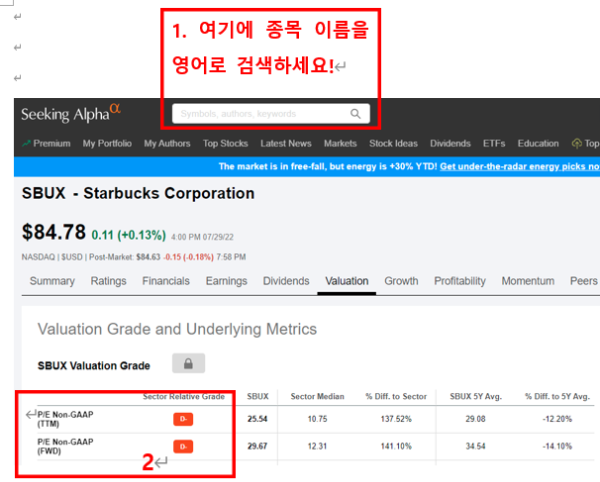Image resolution: width=600 pixels, height=482 pixels.
Task: Open the Premium menu item
Action: tap(52, 143)
